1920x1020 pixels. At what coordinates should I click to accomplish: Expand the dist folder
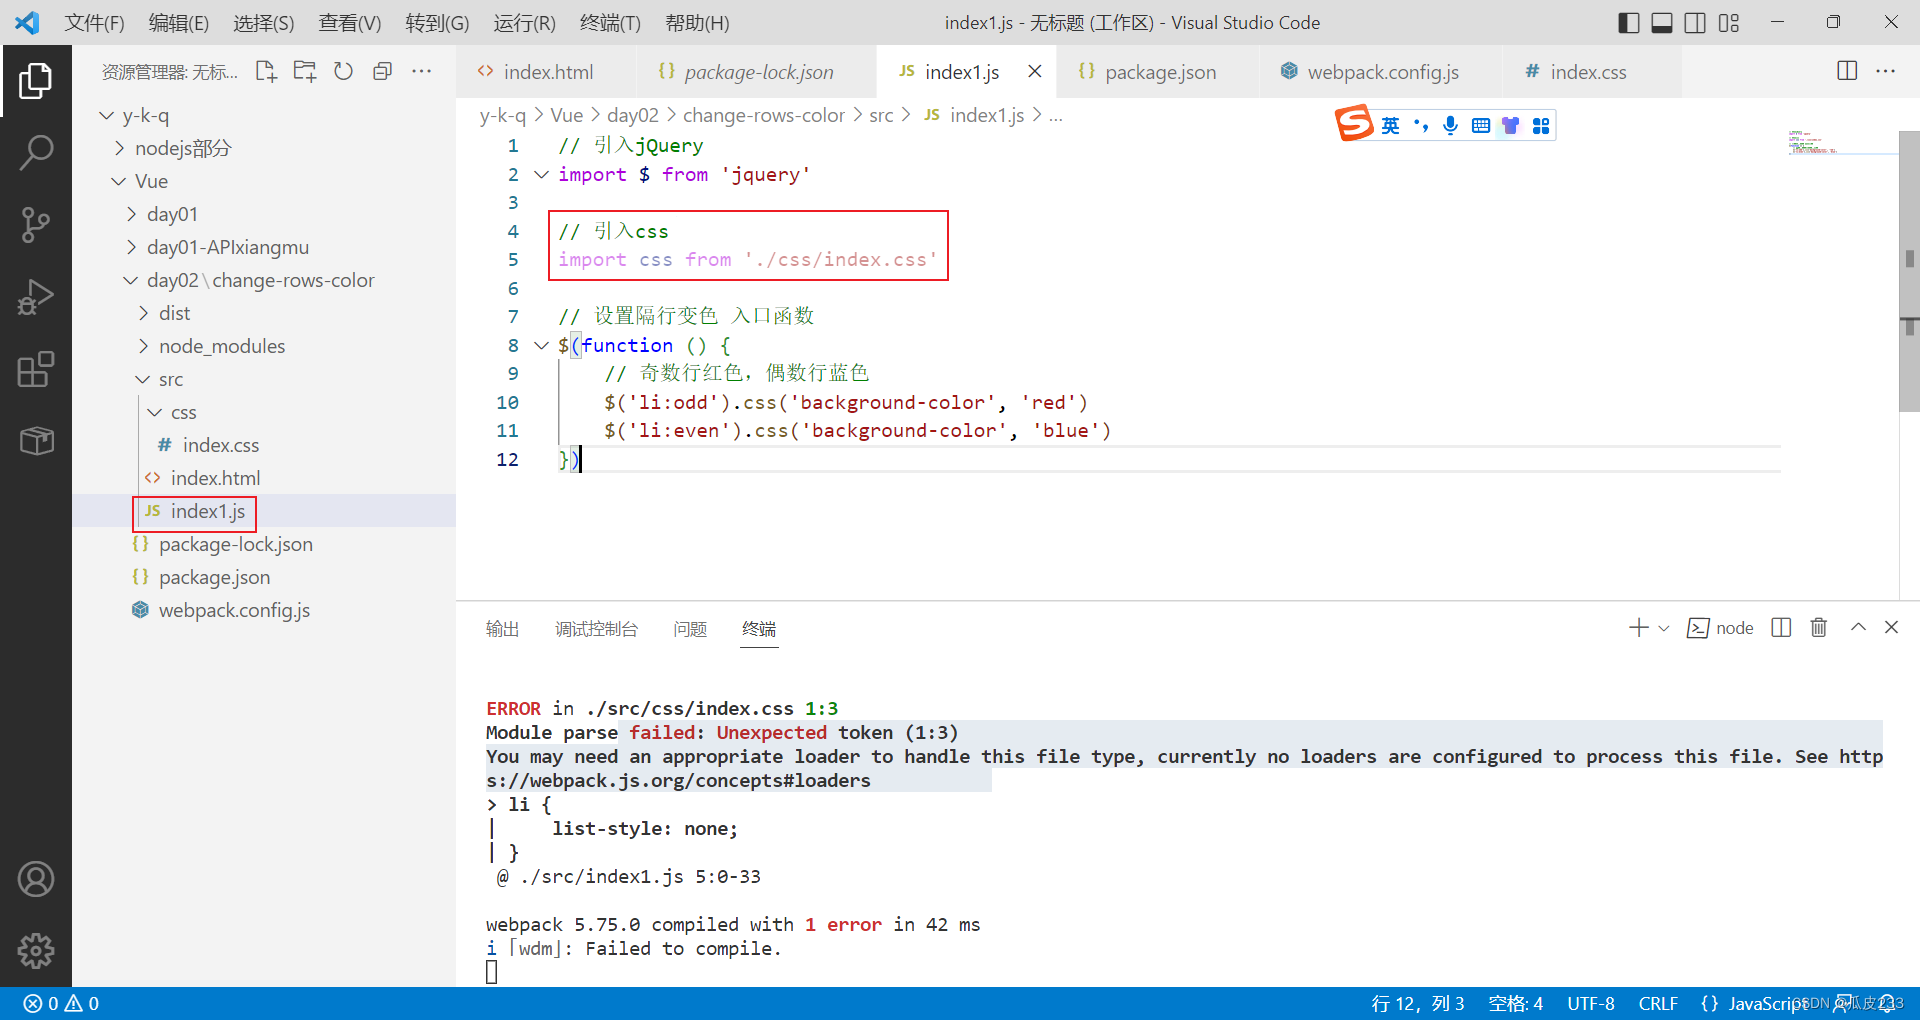[144, 313]
